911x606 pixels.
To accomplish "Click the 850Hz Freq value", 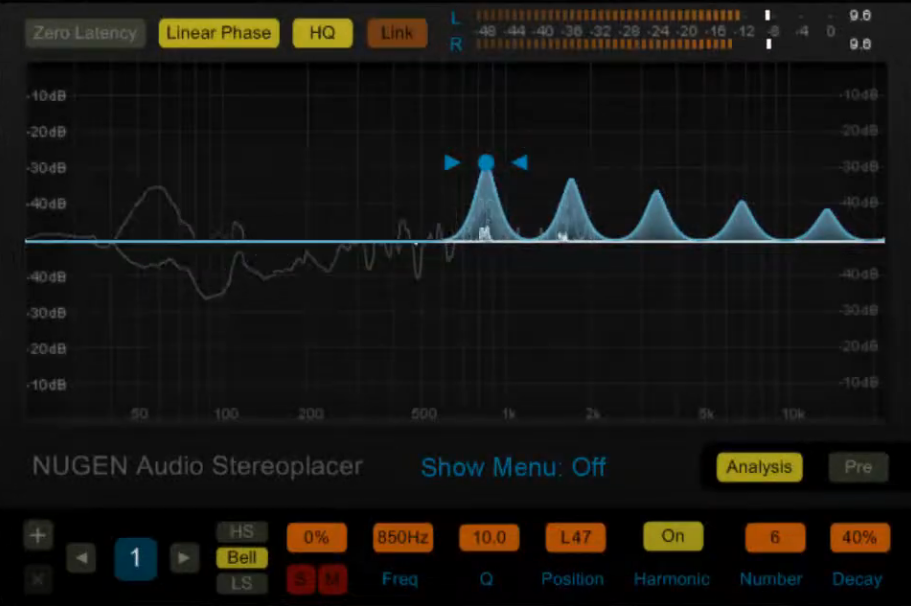I will [x=403, y=537].
